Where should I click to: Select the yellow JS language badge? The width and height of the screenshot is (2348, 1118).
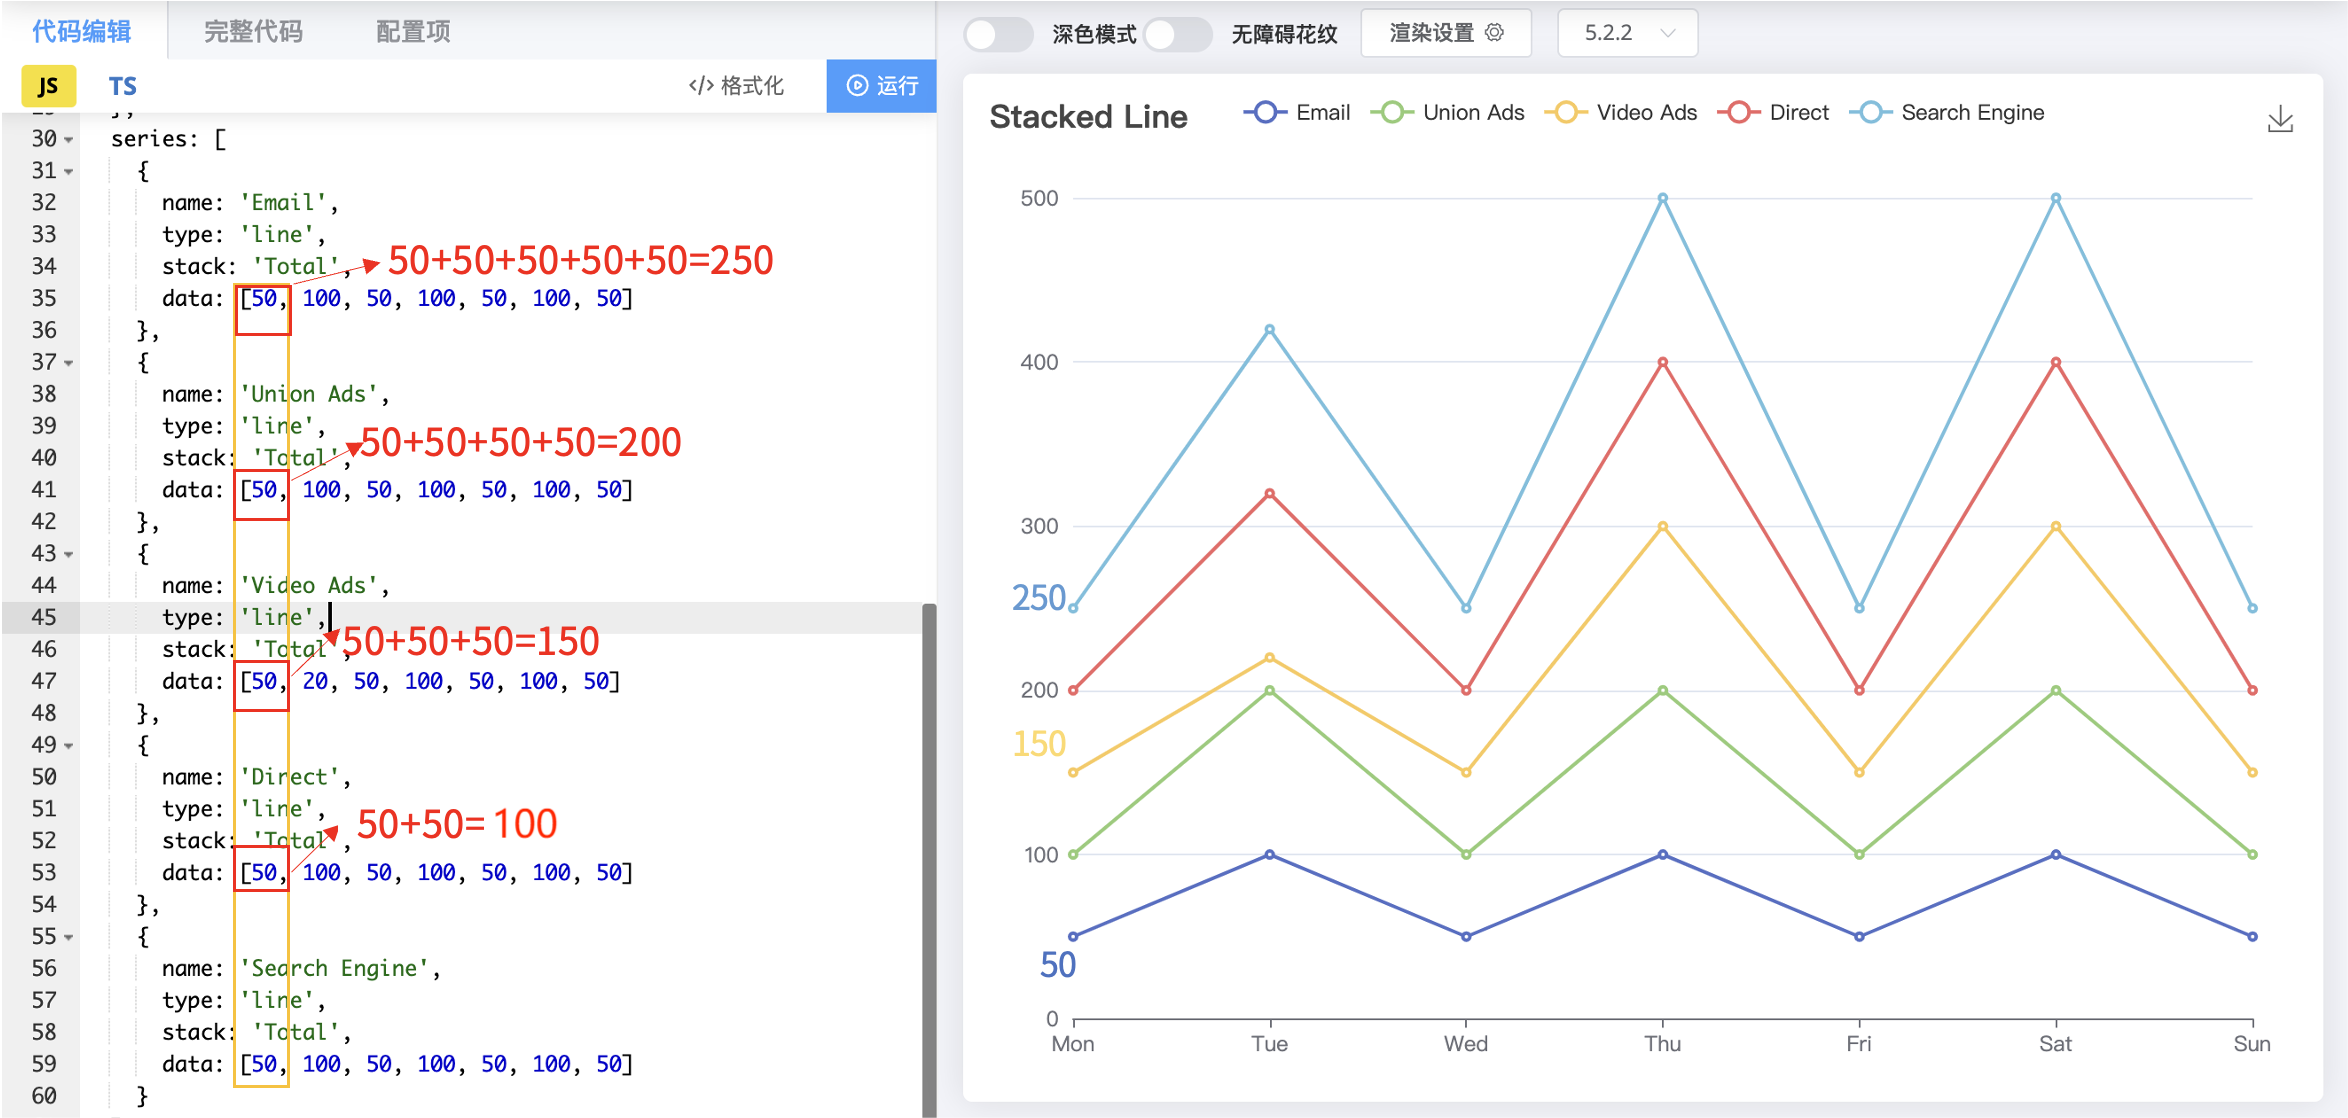coord(47,86)
